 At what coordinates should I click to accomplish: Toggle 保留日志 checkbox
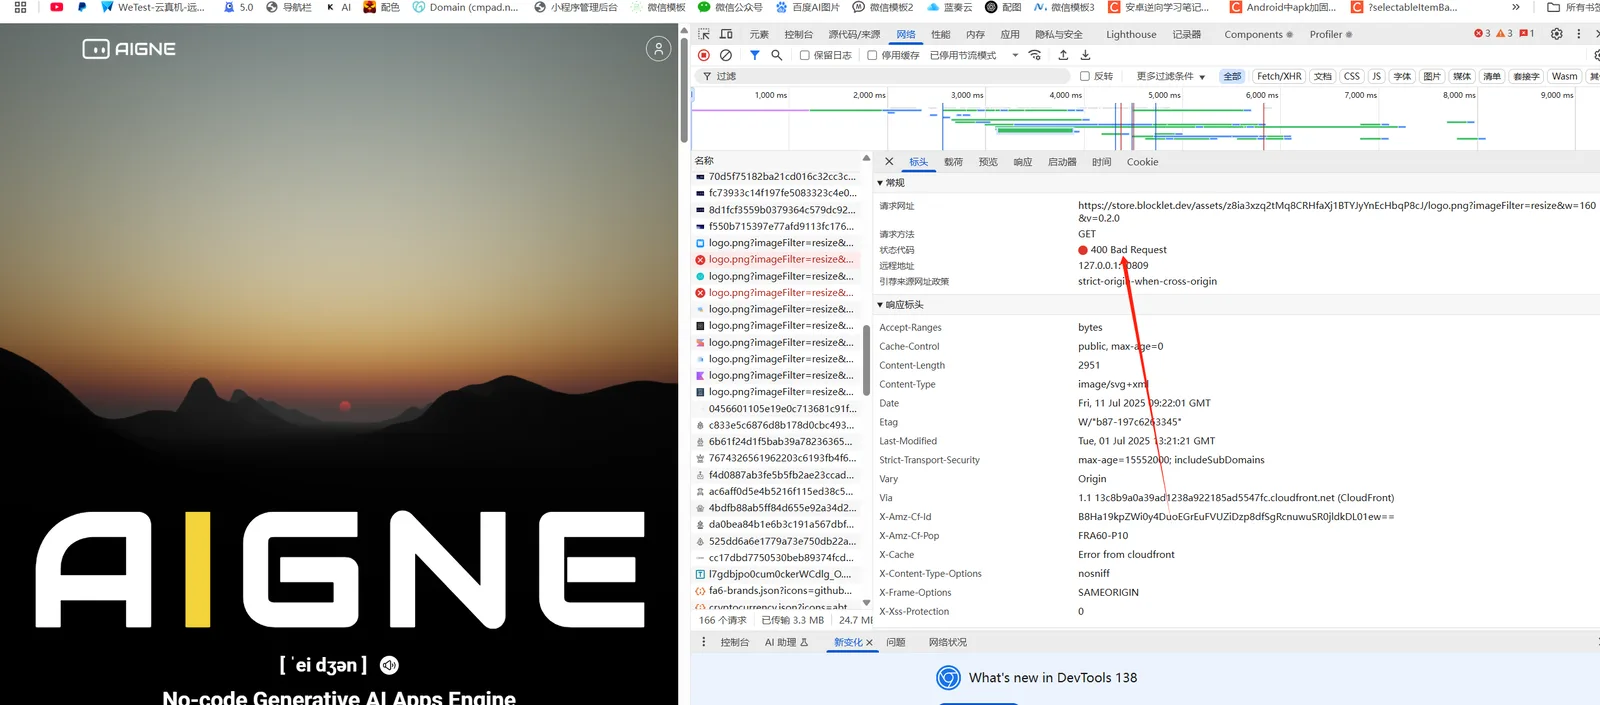point(805,55)
